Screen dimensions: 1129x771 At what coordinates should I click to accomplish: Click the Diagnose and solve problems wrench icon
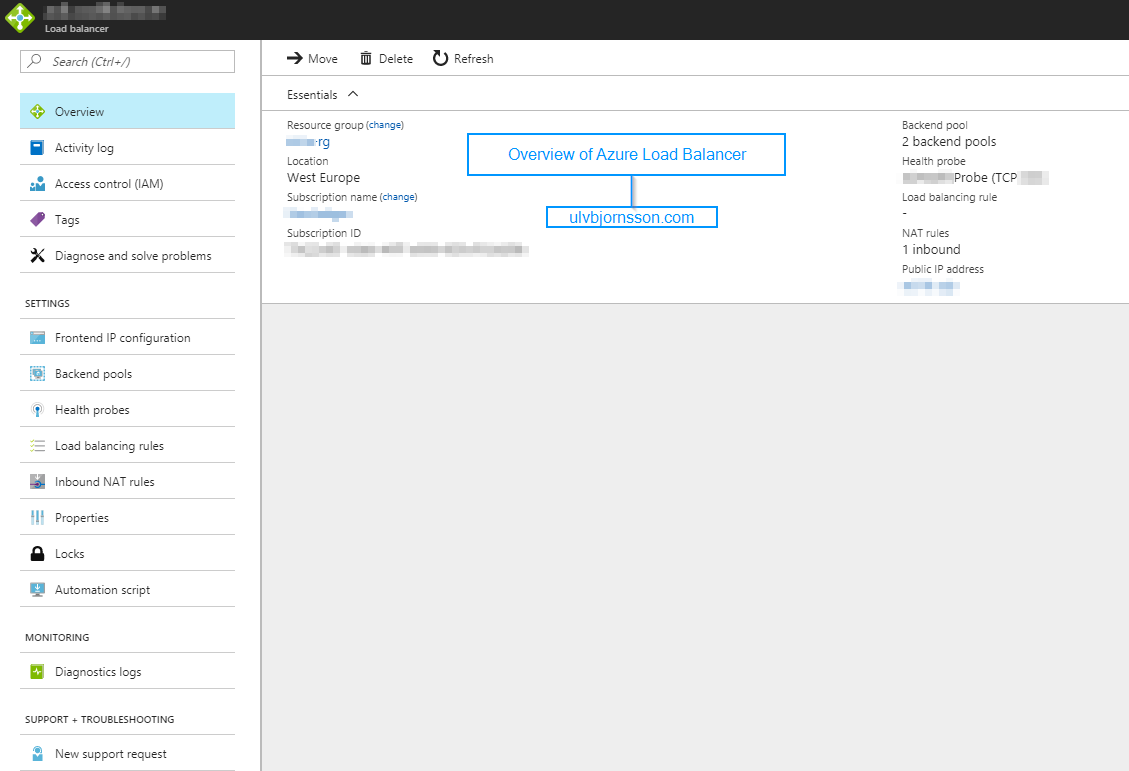(x=37, y=256)
